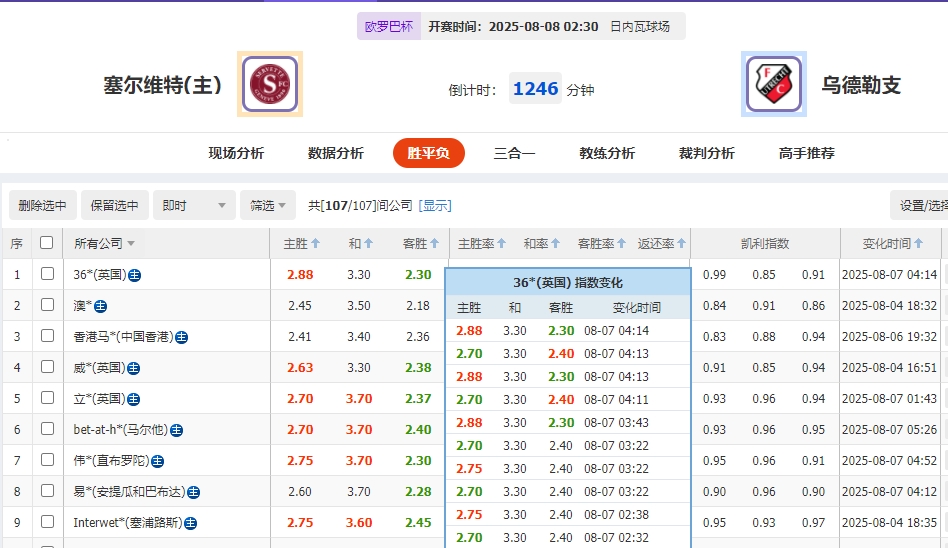Sort by 主胜 column arrow icon

[x=316, y=243]
